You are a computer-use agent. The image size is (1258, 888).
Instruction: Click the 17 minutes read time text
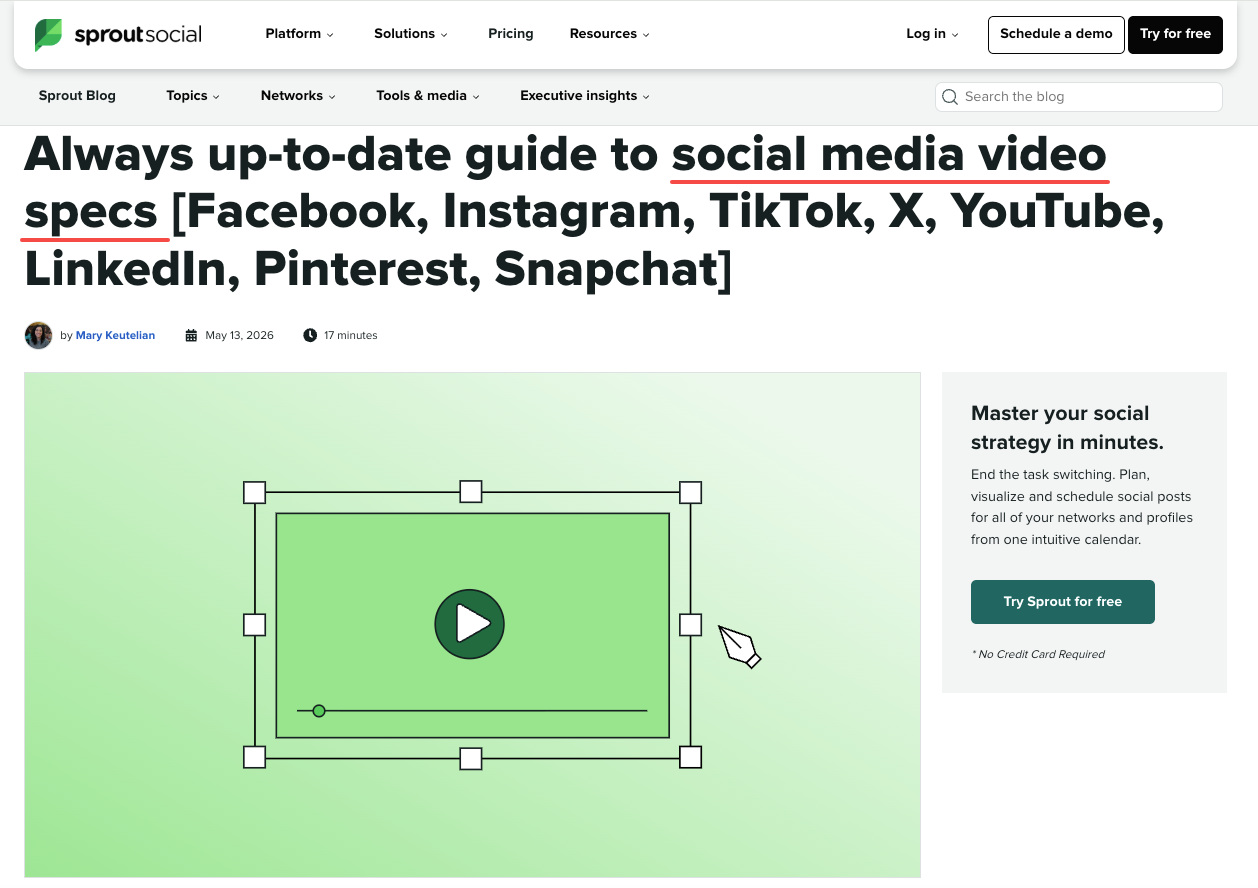coord(351,335)
